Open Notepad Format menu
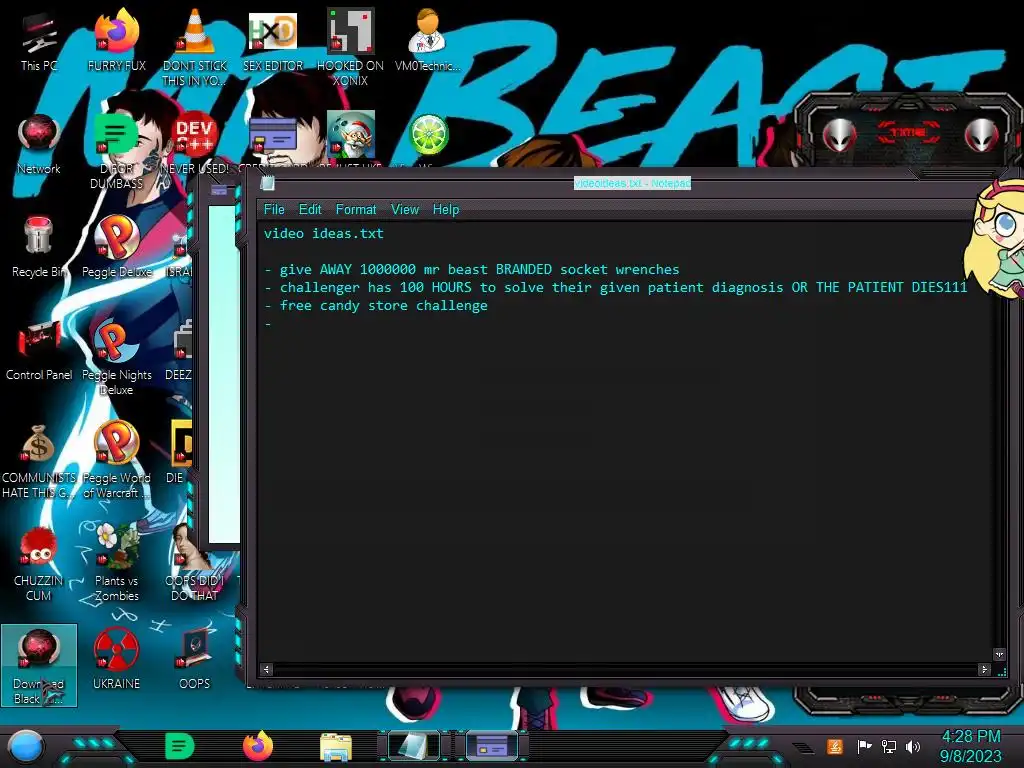The height and width of the screenshot is (768, 1024). (x=355, y=210)
